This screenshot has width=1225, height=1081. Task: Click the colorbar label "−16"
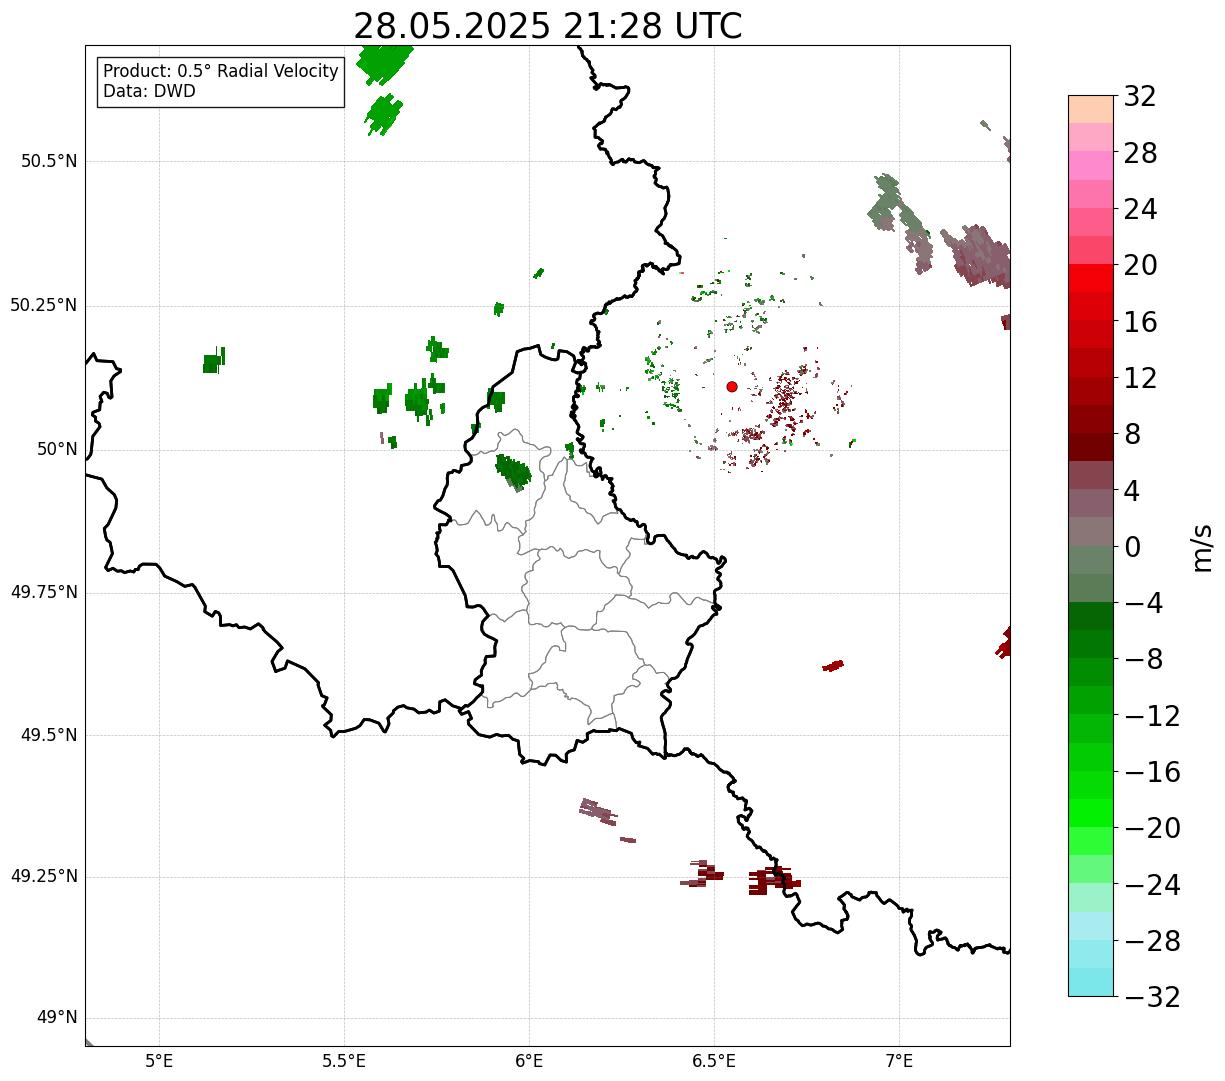click(x=1152, y=772)
